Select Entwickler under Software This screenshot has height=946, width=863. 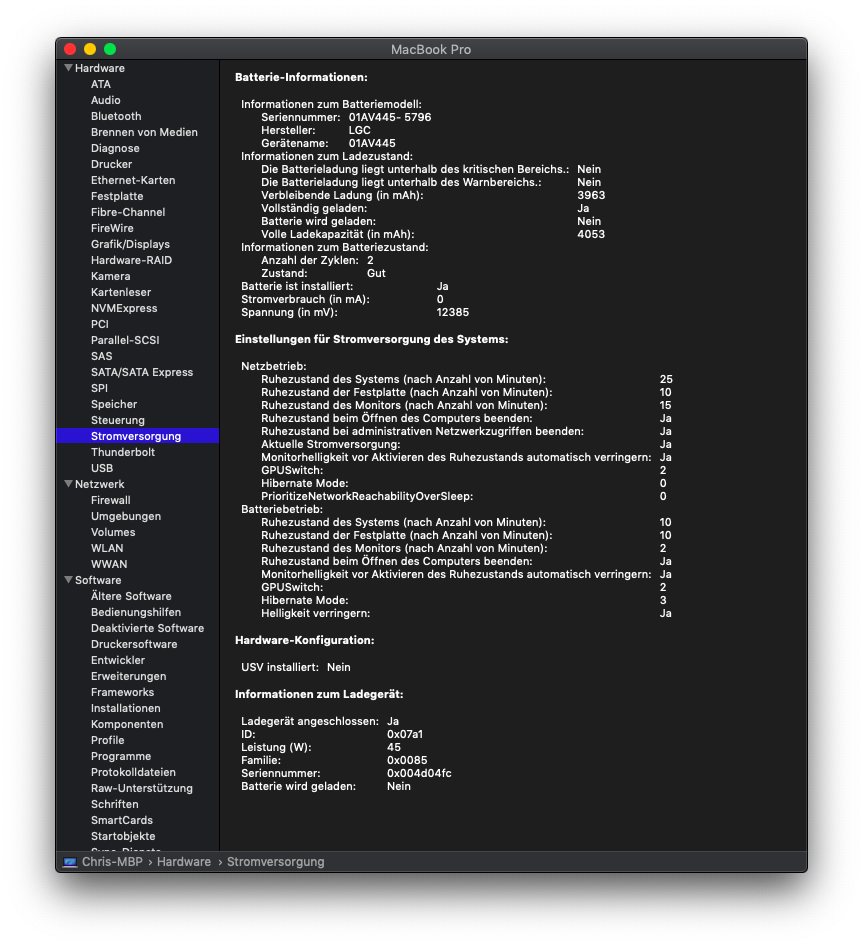(118, 660)
